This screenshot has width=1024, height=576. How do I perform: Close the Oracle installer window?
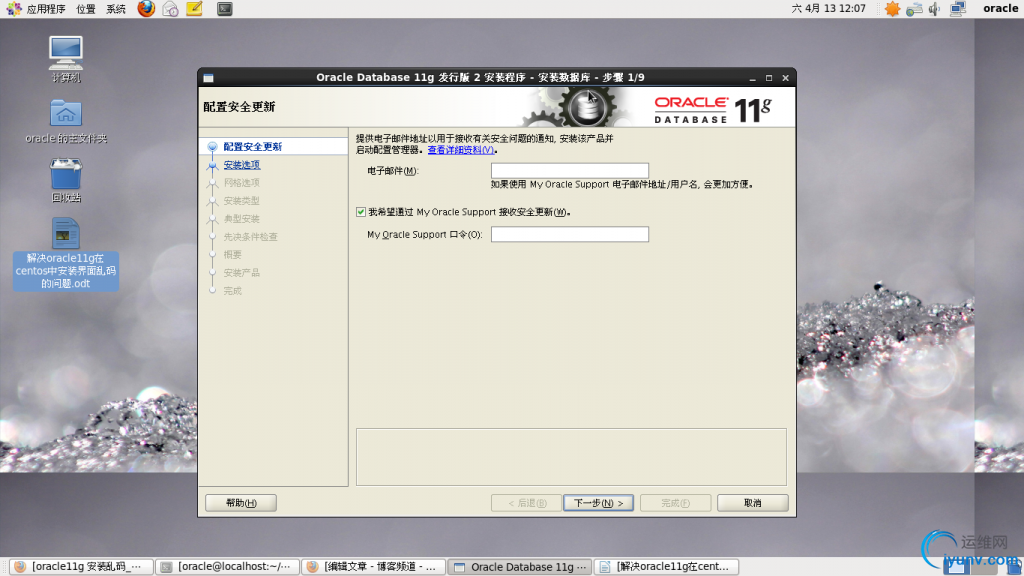(786, 78)
